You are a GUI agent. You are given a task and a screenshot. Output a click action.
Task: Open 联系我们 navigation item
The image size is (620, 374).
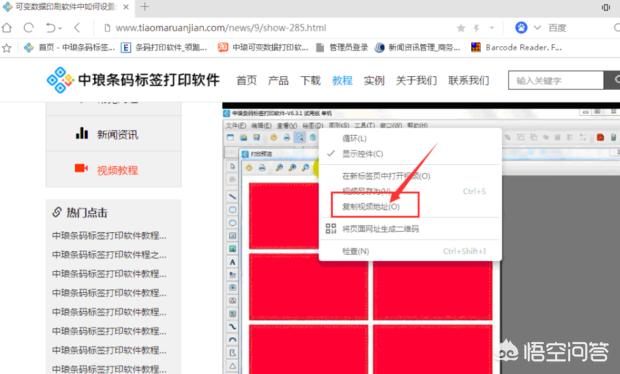[469, 81]
